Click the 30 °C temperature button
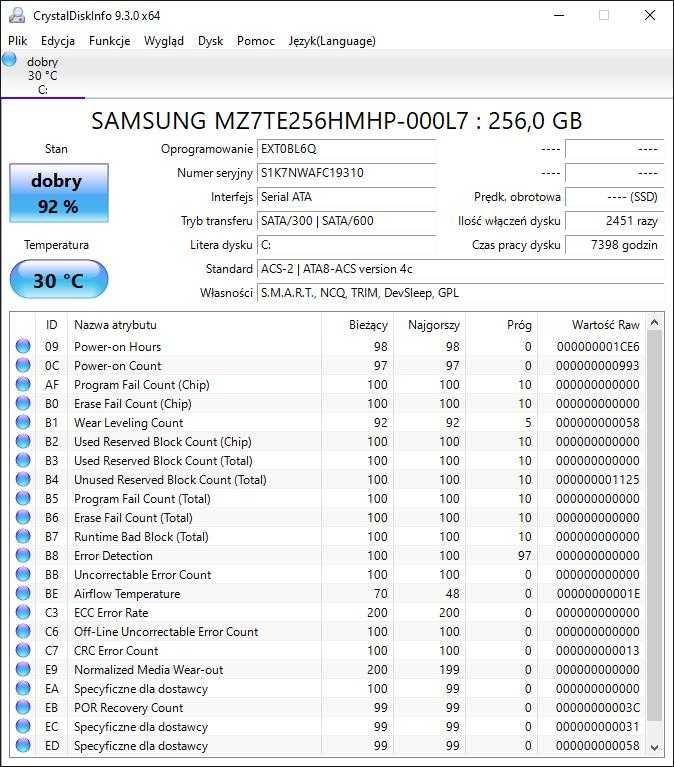The width and height of the screenshot is (674, 767). (x=59, y=279)
